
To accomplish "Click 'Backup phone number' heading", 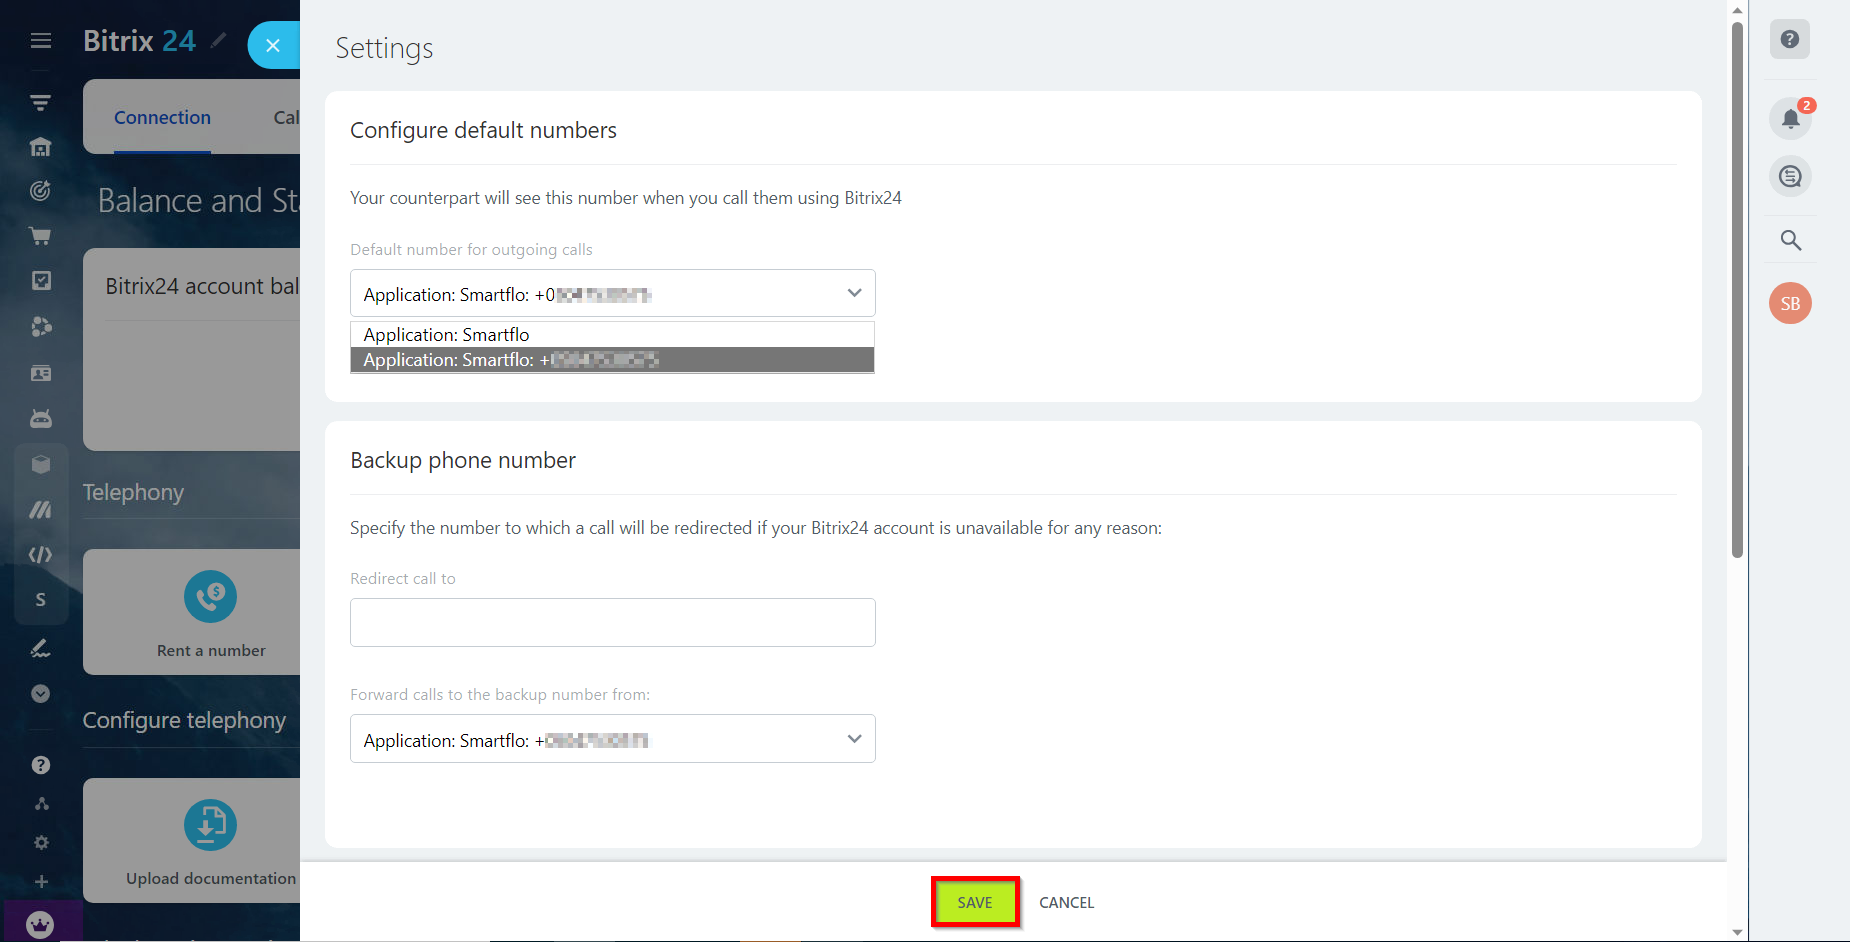I will tap(463, 460).
